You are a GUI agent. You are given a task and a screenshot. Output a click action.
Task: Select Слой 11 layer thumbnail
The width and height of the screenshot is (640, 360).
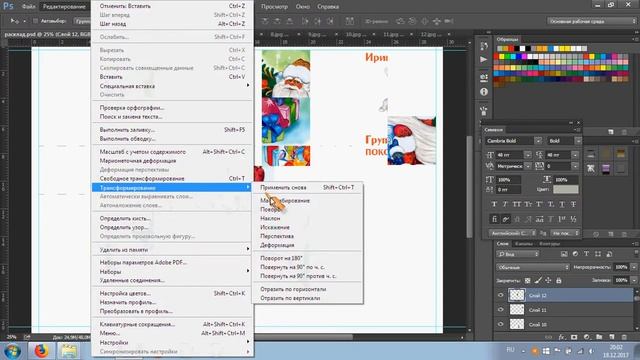pos(517,310)
